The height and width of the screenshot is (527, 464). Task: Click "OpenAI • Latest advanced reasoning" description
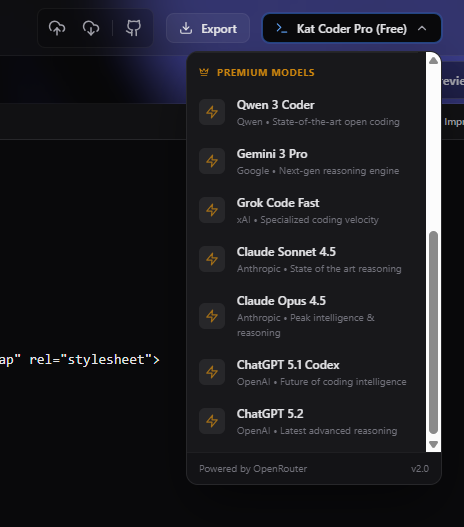point(317,431)
